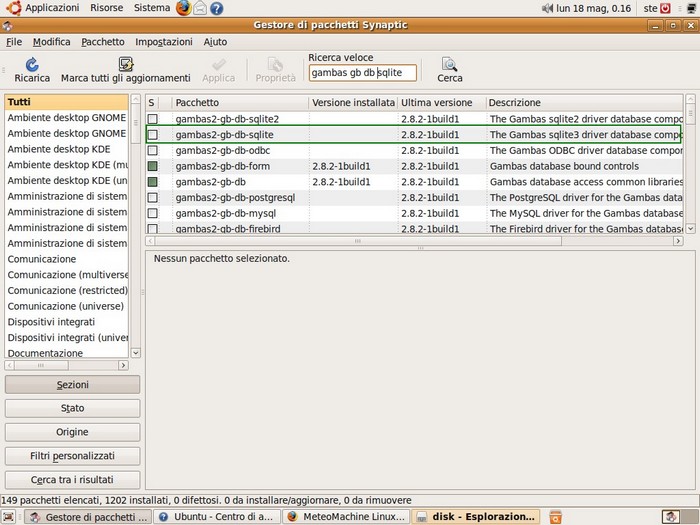Click the Ricarica reload icon
Image resolution: width=700 pixels, height=525 pixels.
point(32,64)
